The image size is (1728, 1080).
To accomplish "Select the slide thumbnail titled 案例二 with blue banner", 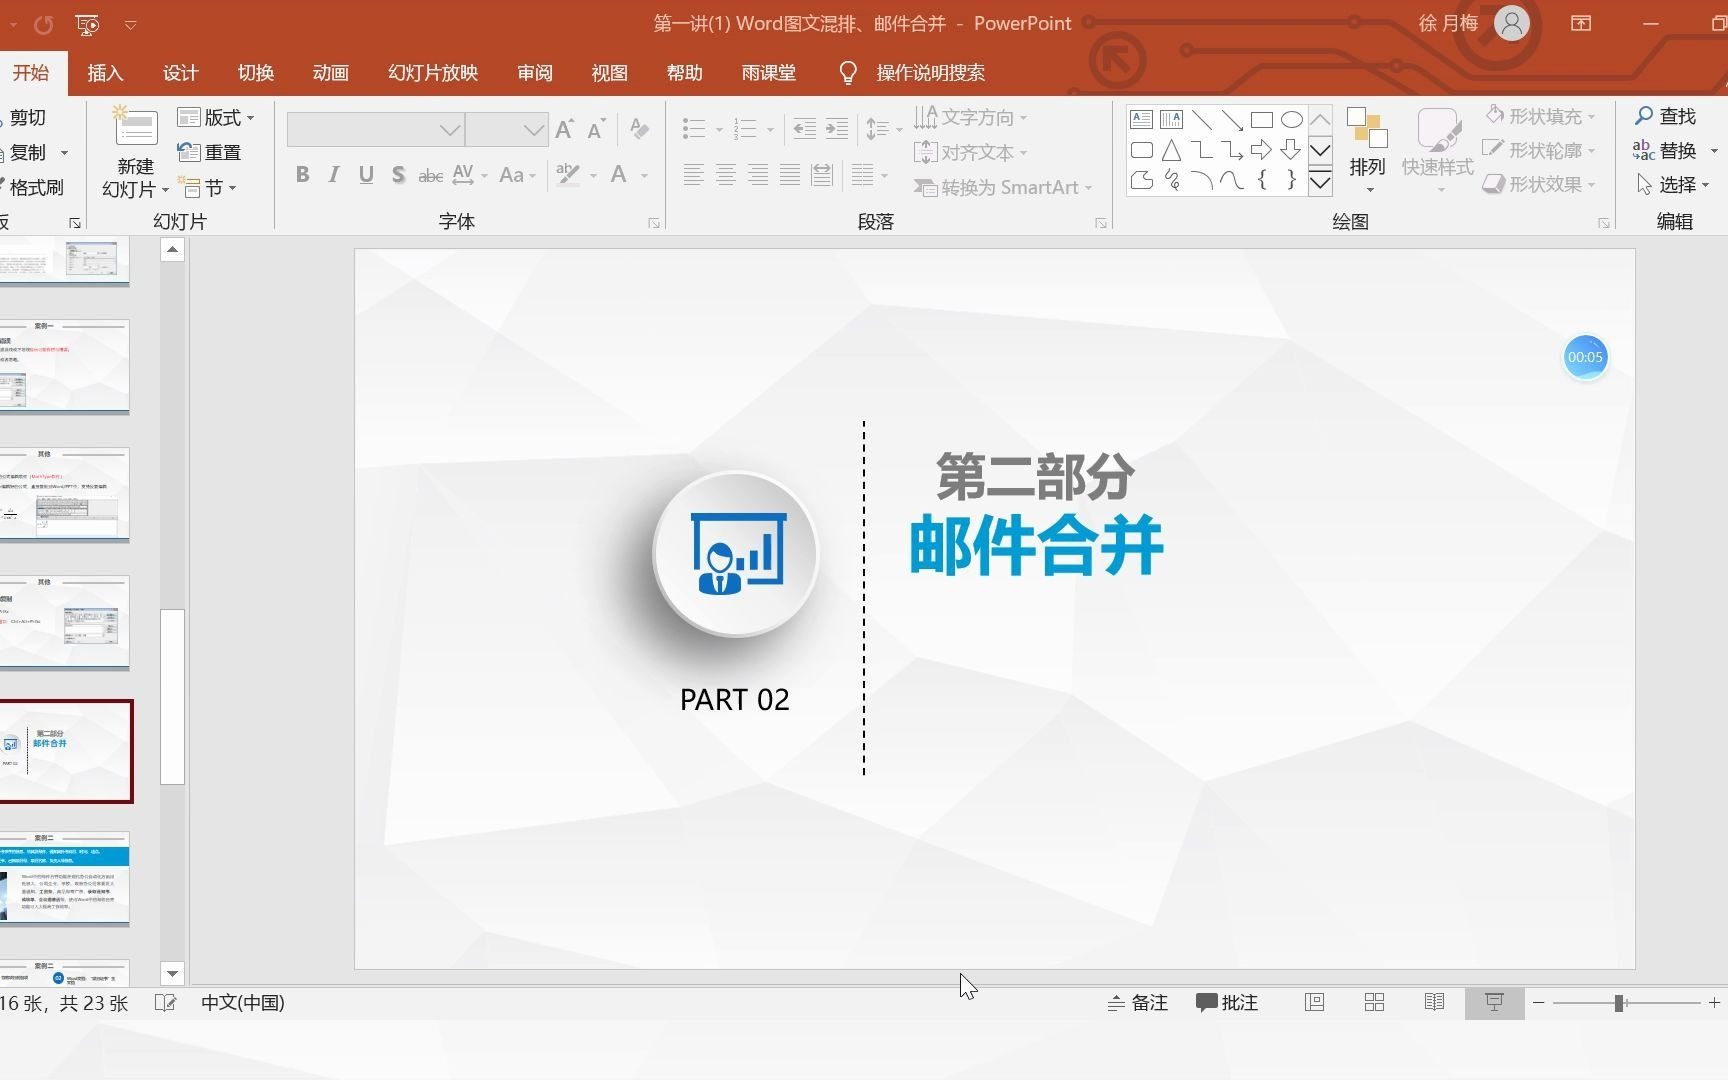I will tap(65, 879).
